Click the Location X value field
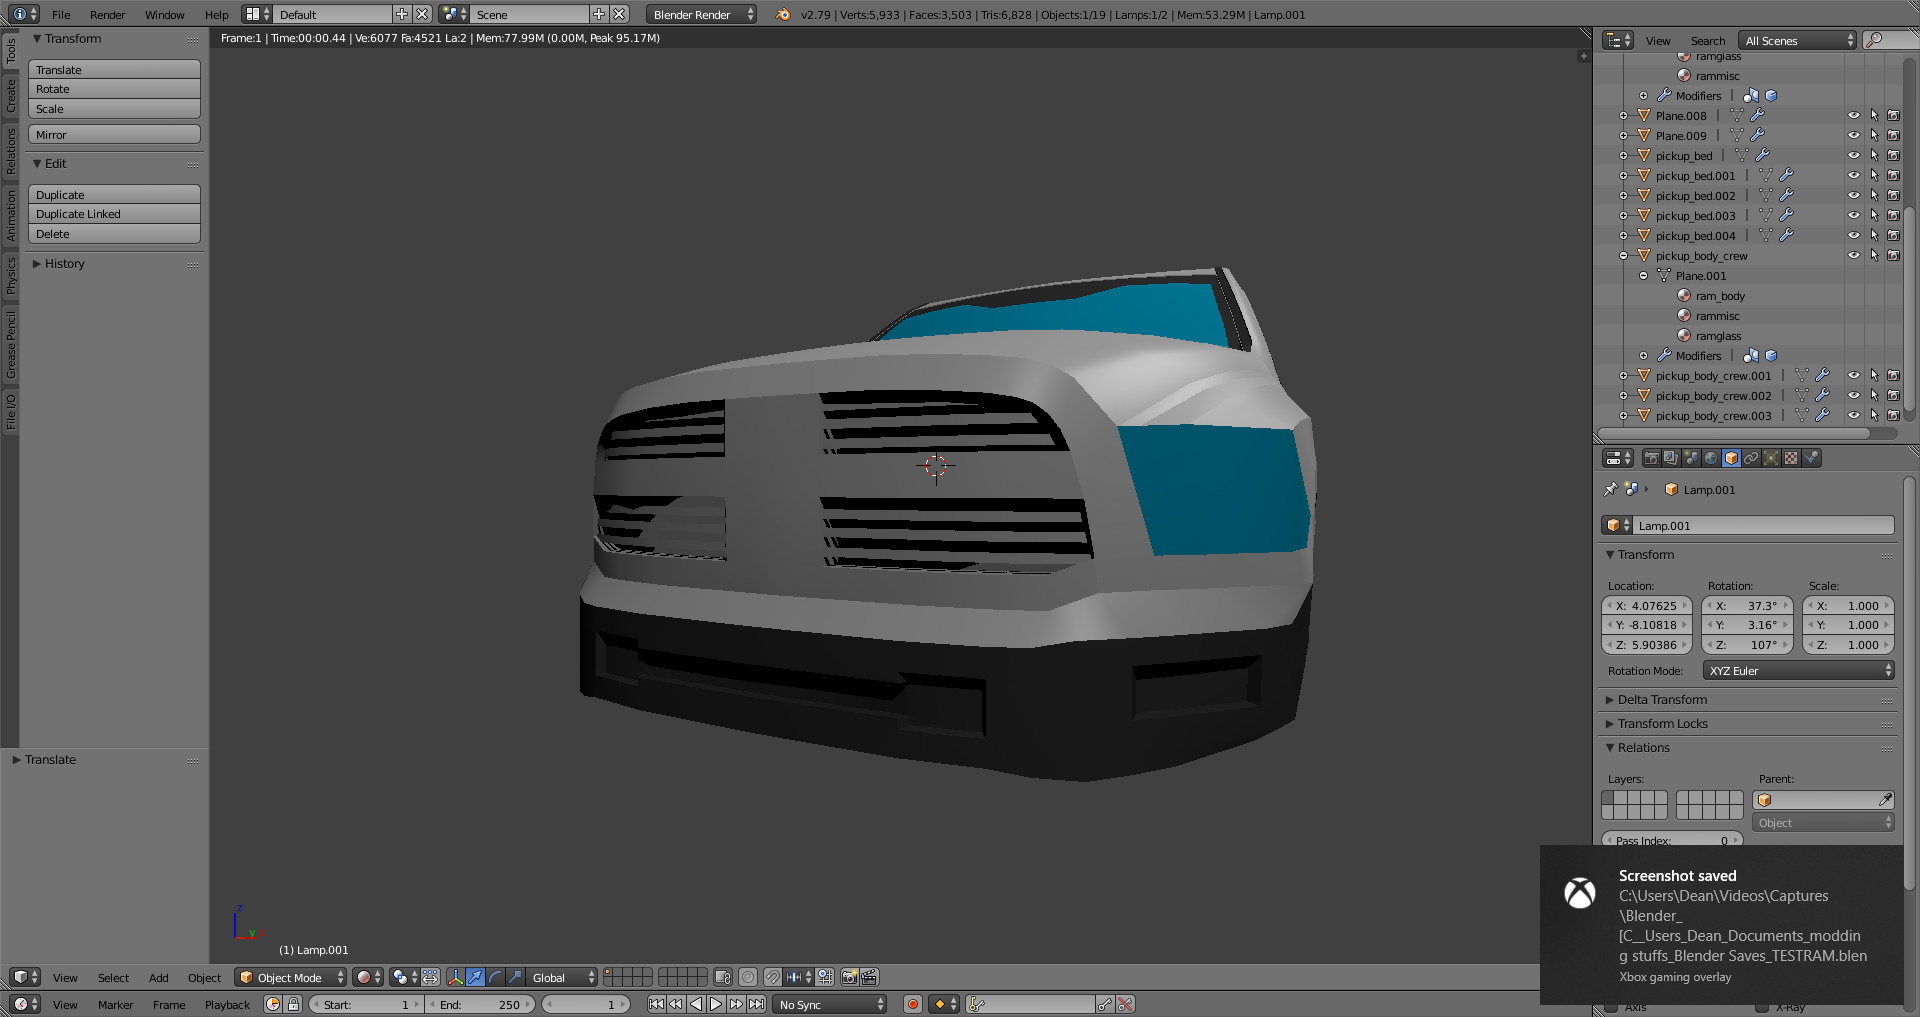 point(1647,606)
